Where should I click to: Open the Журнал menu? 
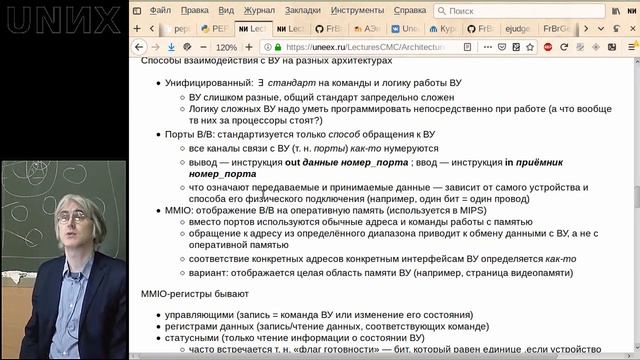tap(259, 10)
